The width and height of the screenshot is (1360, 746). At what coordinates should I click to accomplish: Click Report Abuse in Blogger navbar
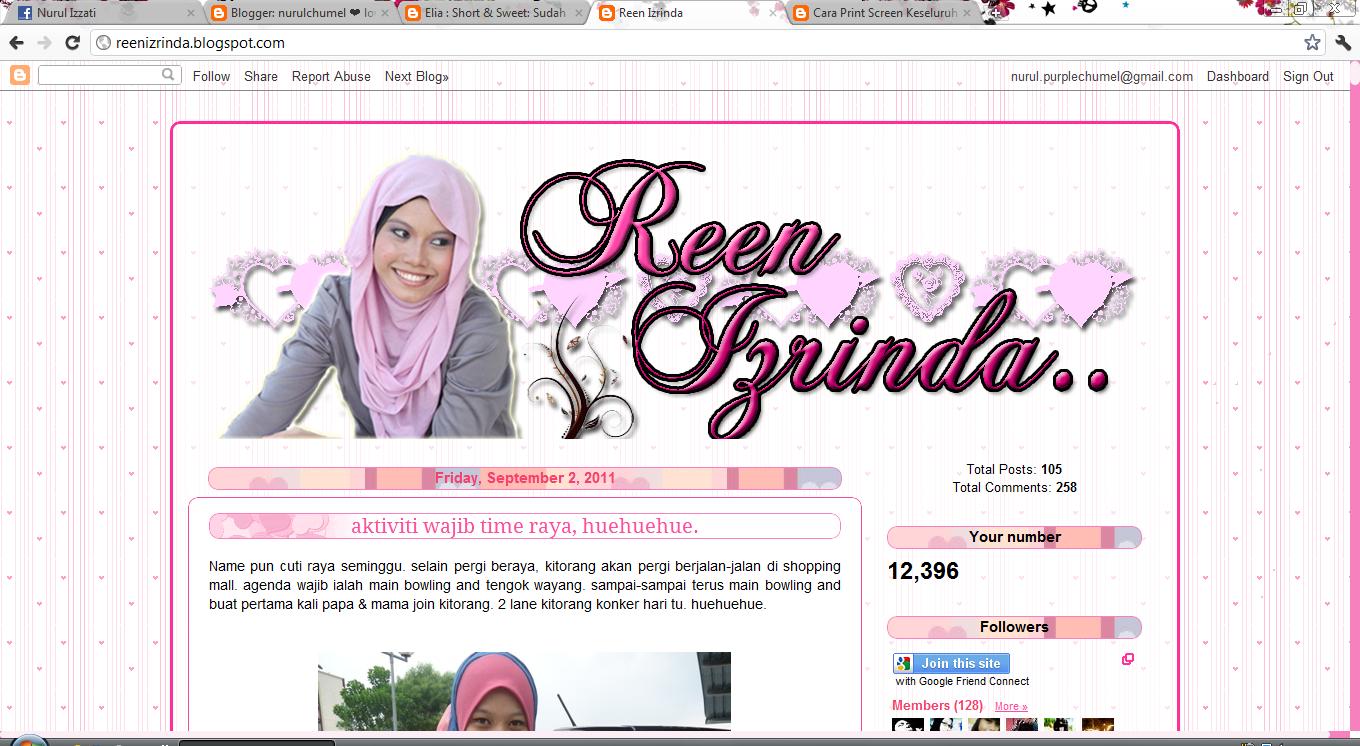[x=331, y=76]
